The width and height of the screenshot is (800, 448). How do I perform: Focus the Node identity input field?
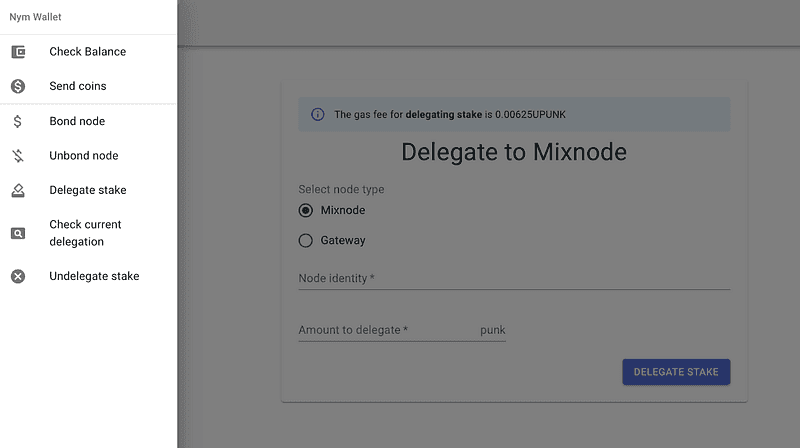click(514, 278)
